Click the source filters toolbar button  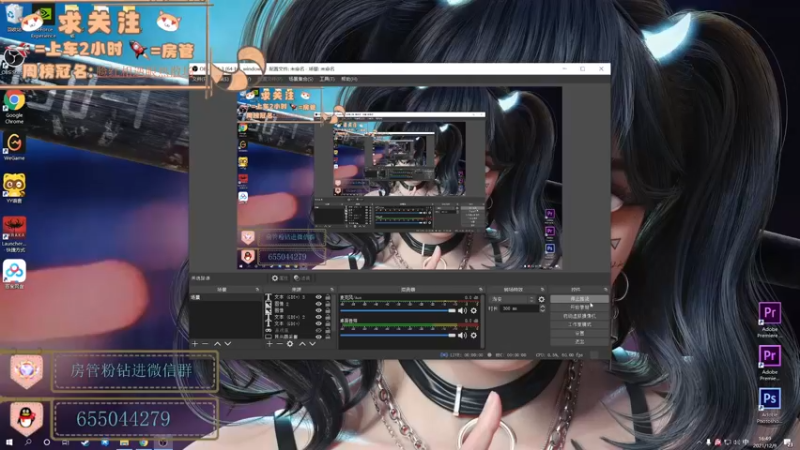pos(302,278)
